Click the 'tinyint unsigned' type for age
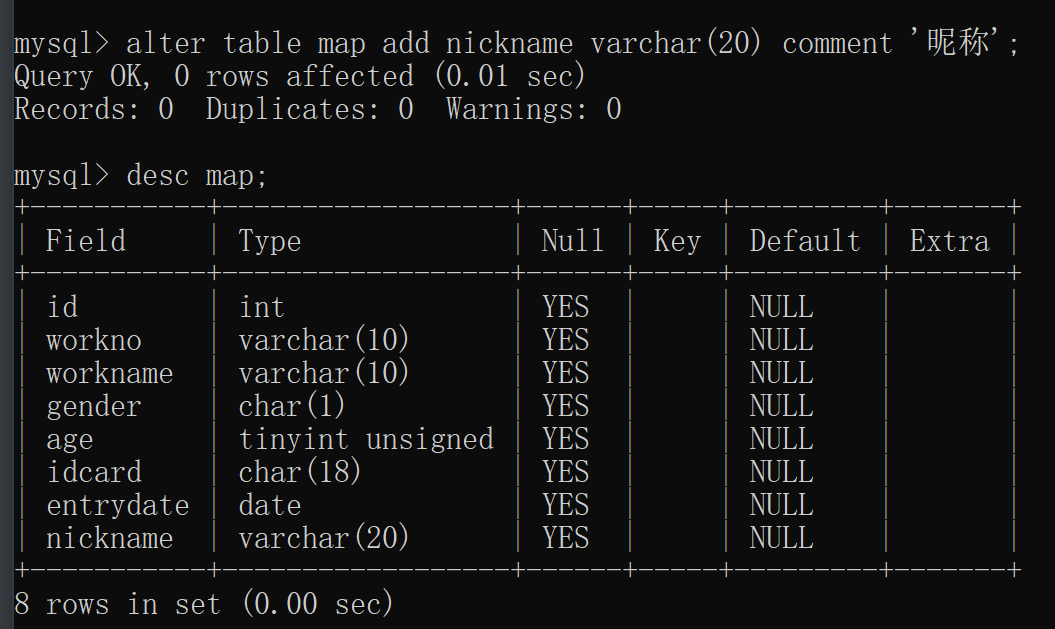This screenshot has height=629, width=1055. coord(366,439)
